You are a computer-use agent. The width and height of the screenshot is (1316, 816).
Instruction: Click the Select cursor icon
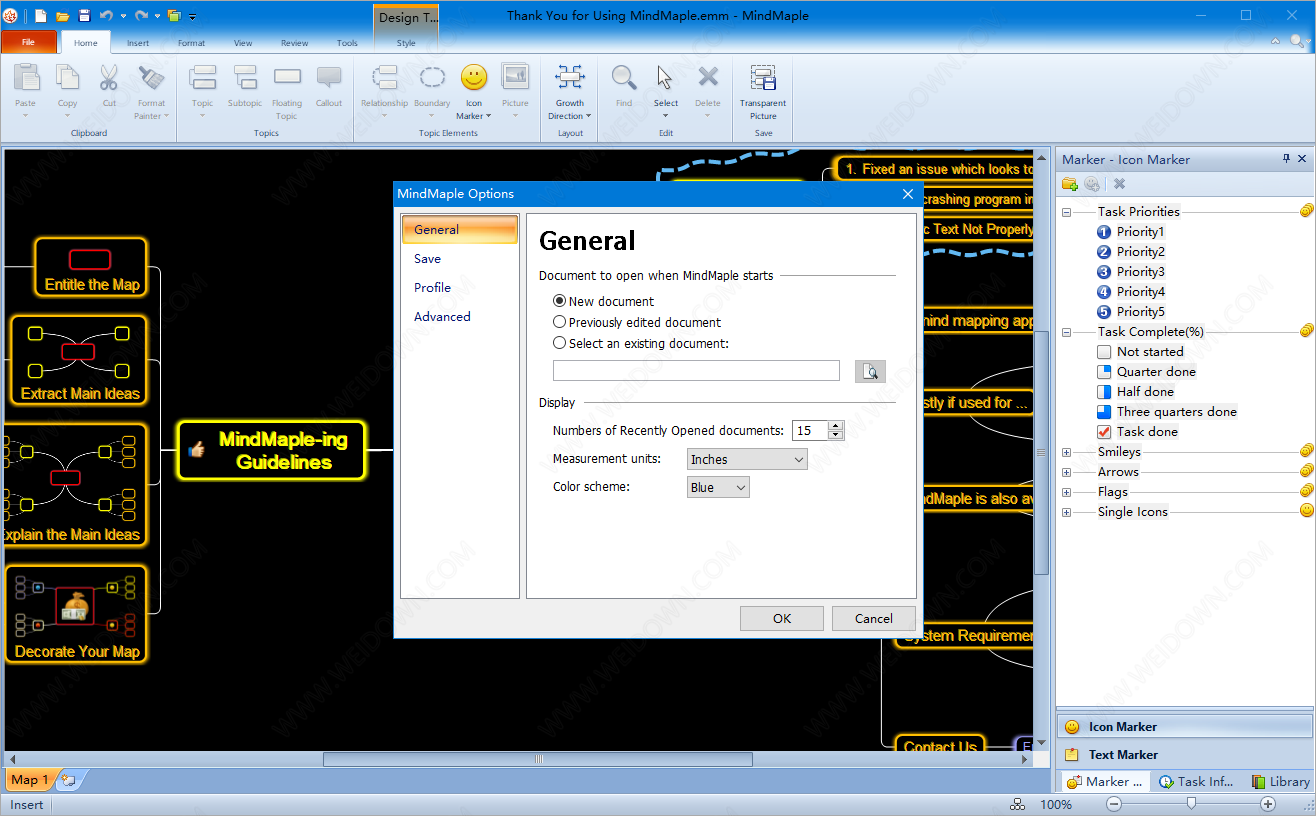click(665, 78)
